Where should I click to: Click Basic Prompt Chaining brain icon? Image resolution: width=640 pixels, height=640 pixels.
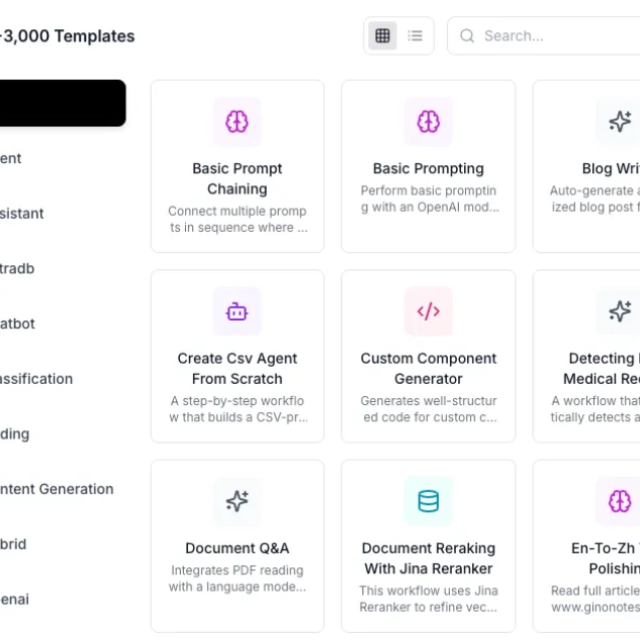click(237, 122)
